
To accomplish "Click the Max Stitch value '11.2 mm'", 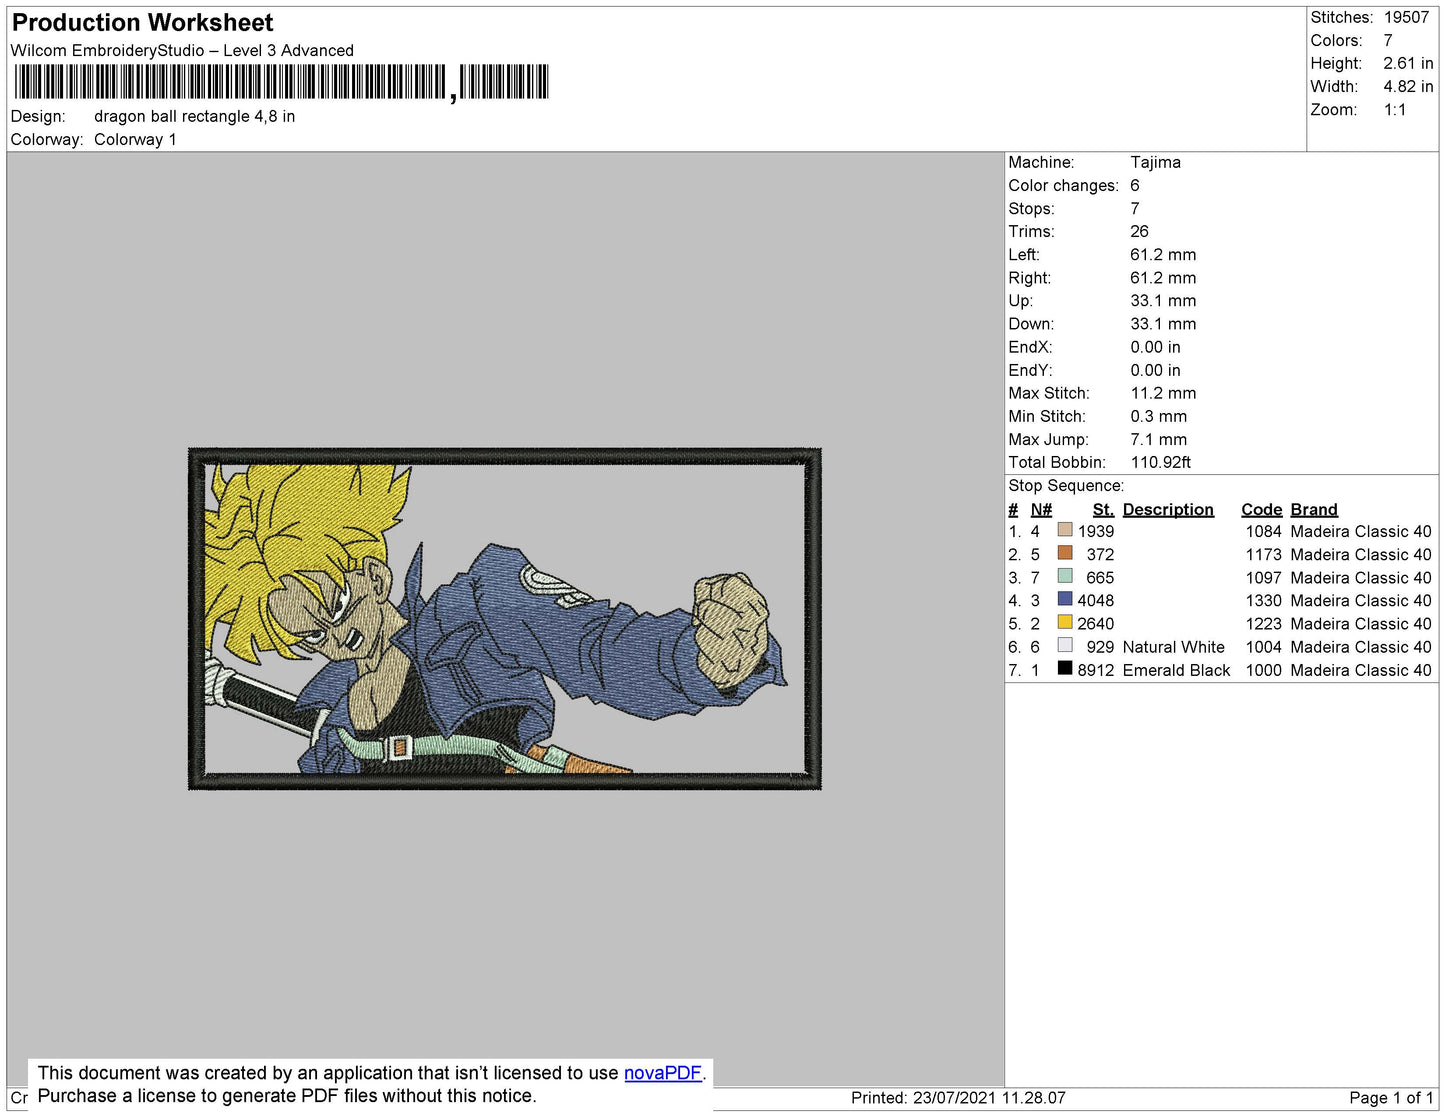I will tap(1163, 393).
